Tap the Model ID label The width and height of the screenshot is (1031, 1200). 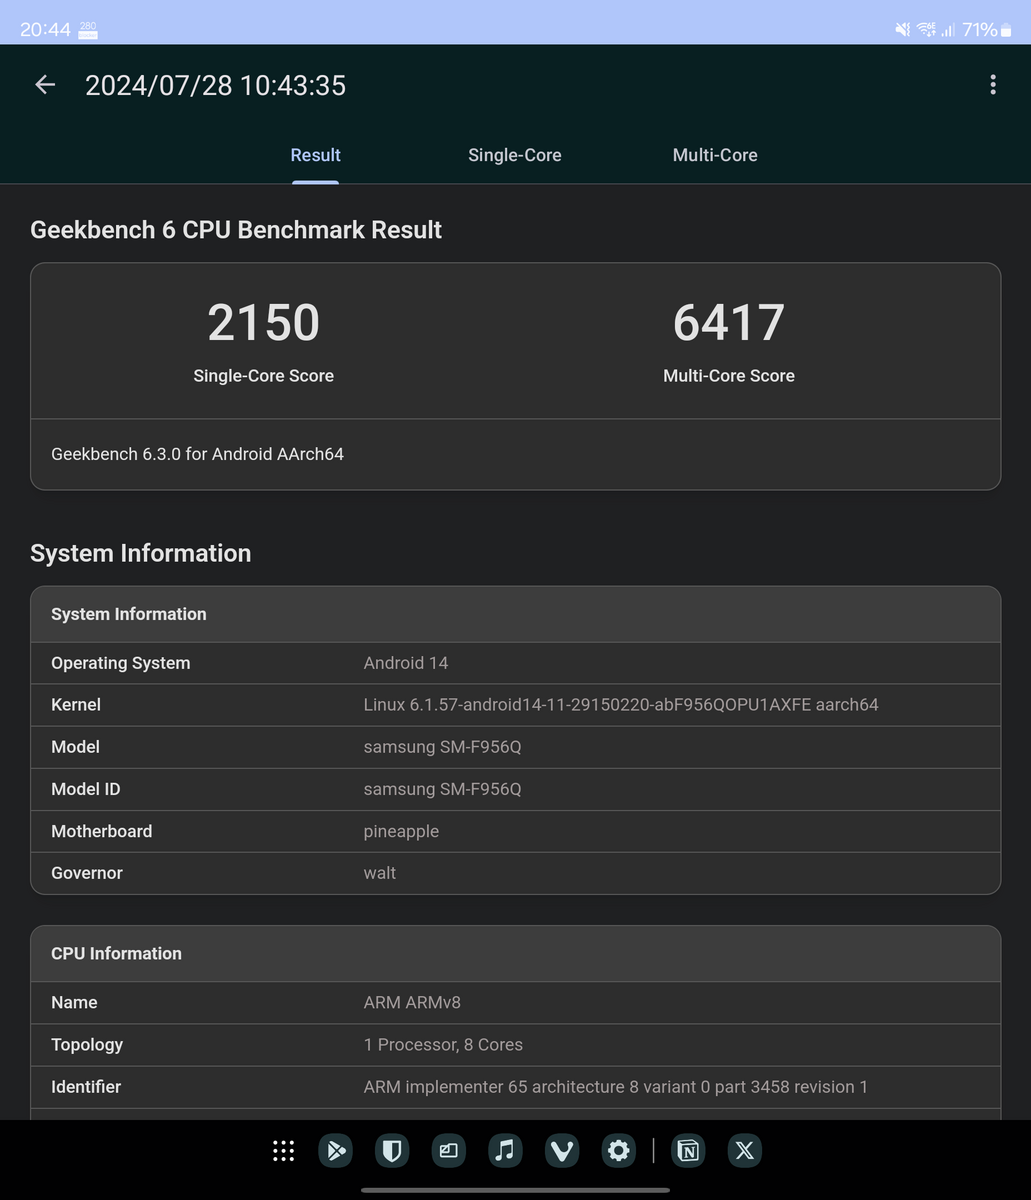86,789
